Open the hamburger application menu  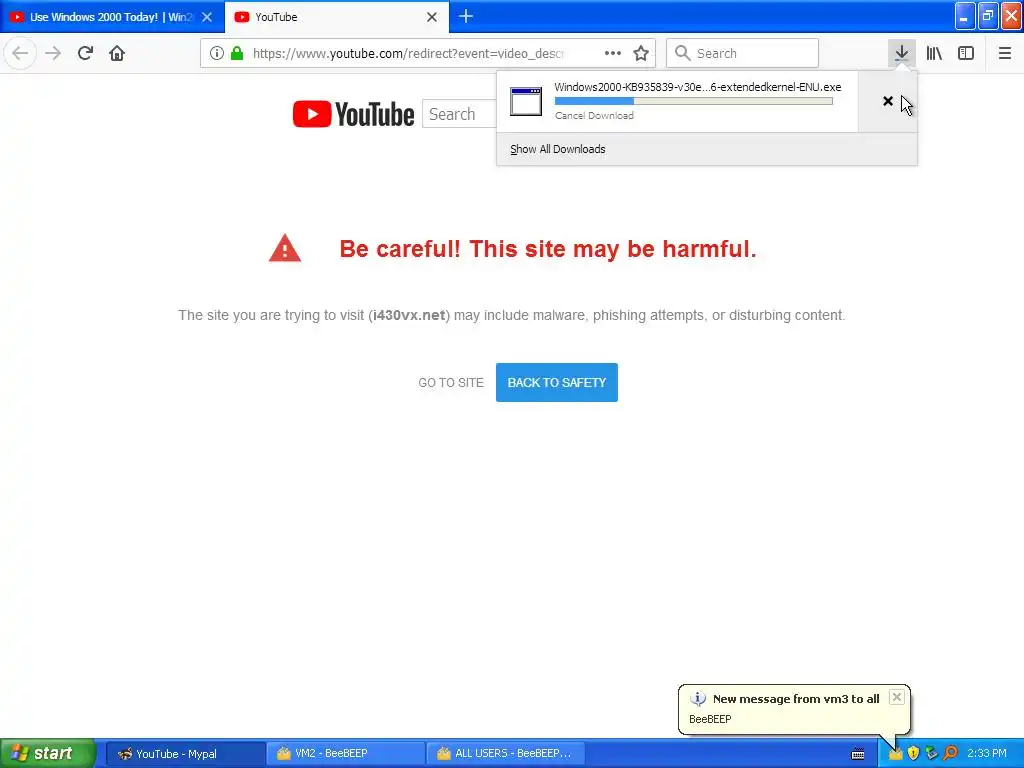tap(1004, 53)
